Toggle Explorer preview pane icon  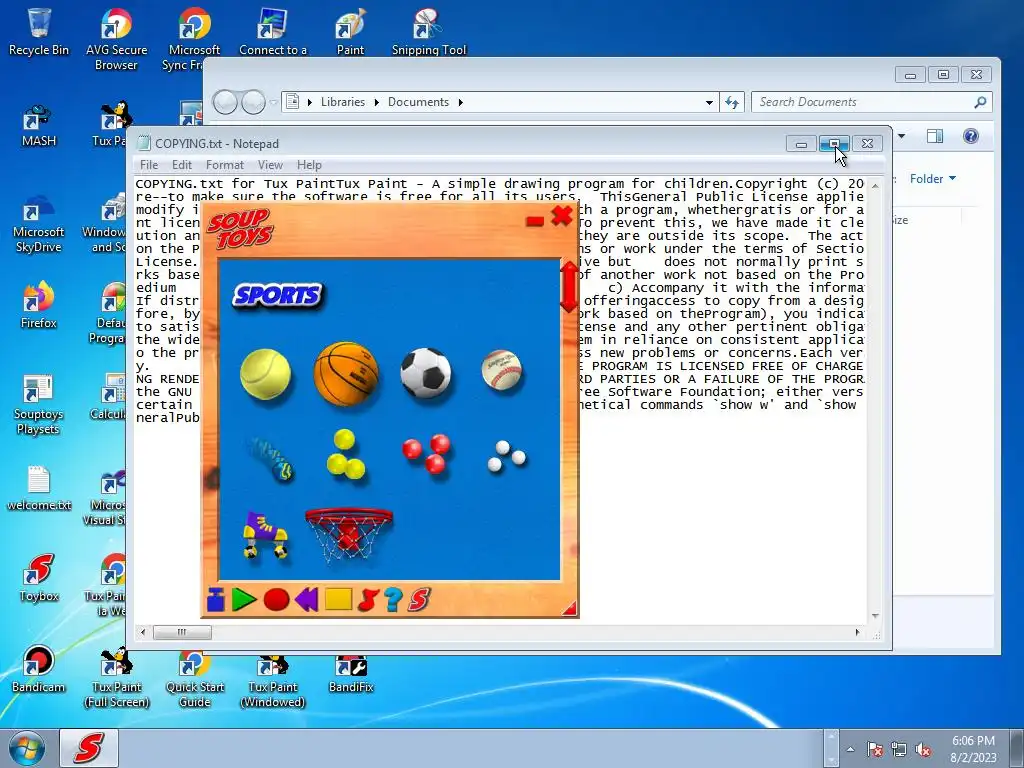pos(935,136)
